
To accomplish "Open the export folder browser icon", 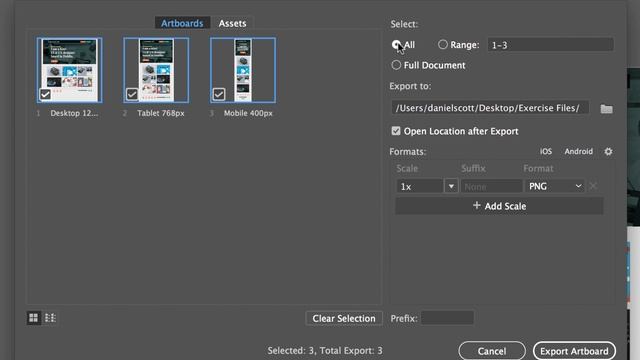I will point(606,109).
